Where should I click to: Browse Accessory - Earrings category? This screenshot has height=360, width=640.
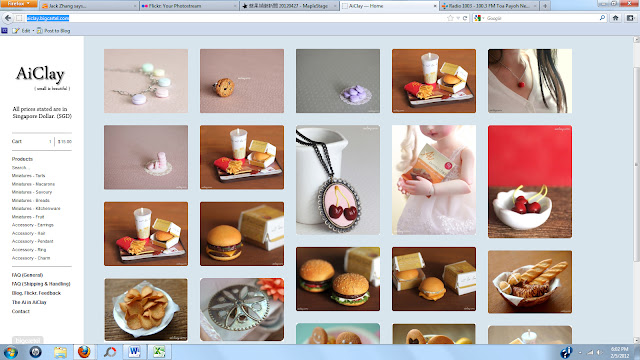(x=33, y=225)
